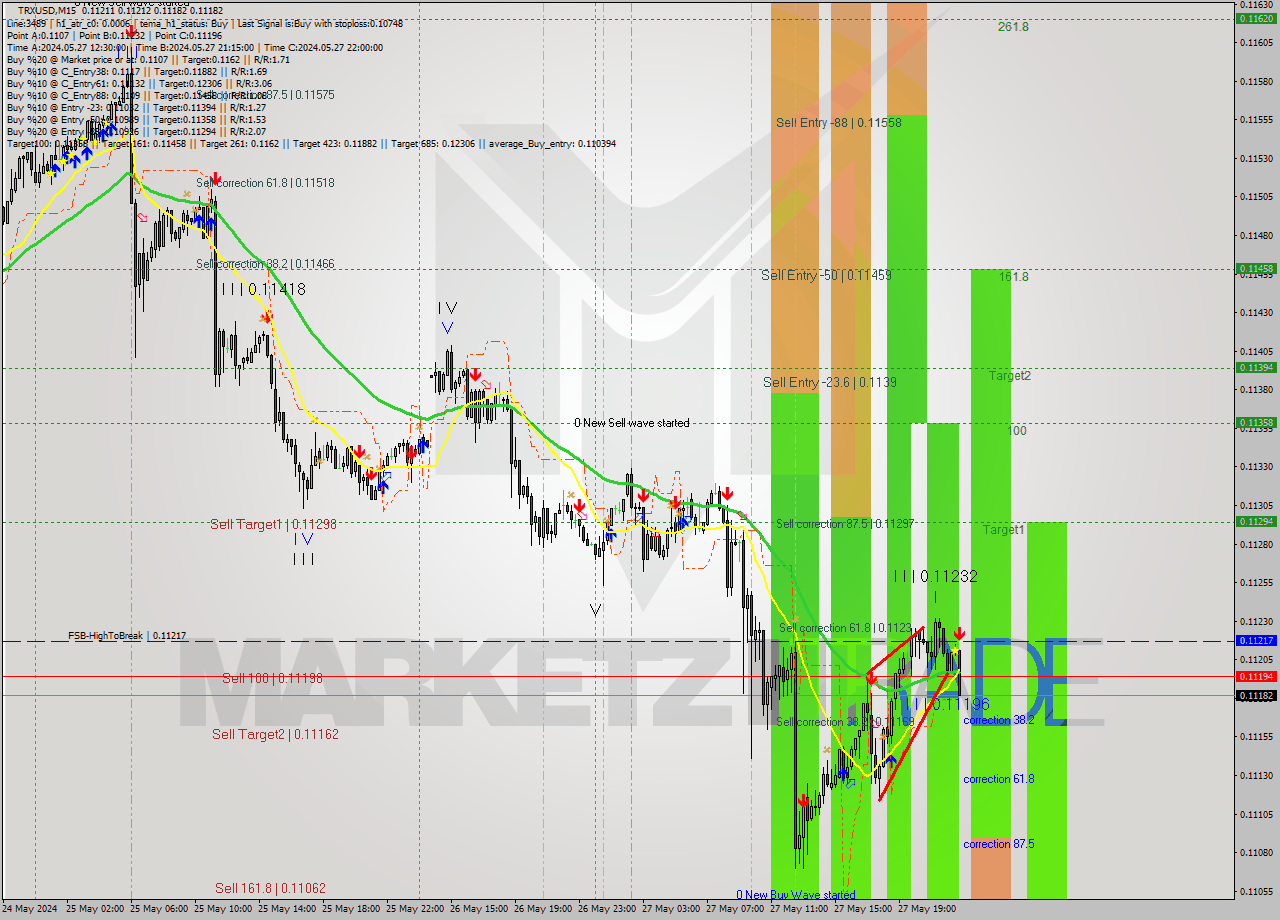Viewport: 1280px width, 920px height.
Task: Click the '26 May 23:00' time axis label
Action: coord(609,909)
